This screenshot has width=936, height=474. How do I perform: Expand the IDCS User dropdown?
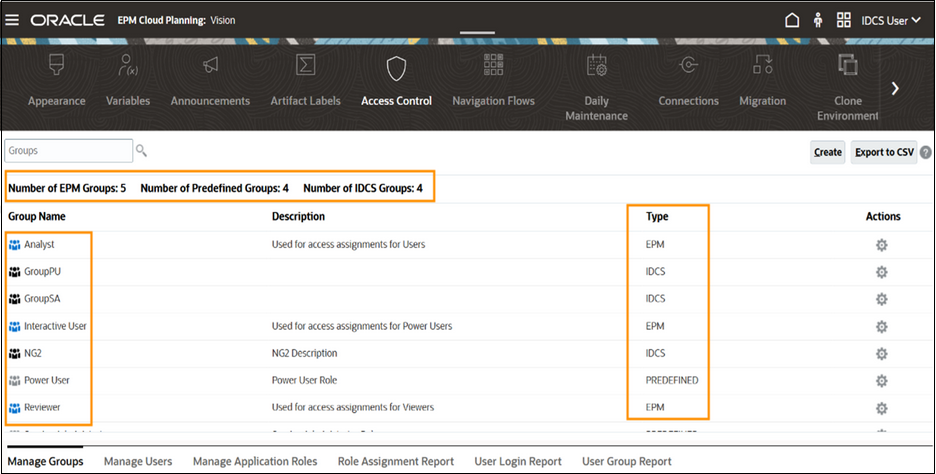pyautogui.click(x=891, y=21)
